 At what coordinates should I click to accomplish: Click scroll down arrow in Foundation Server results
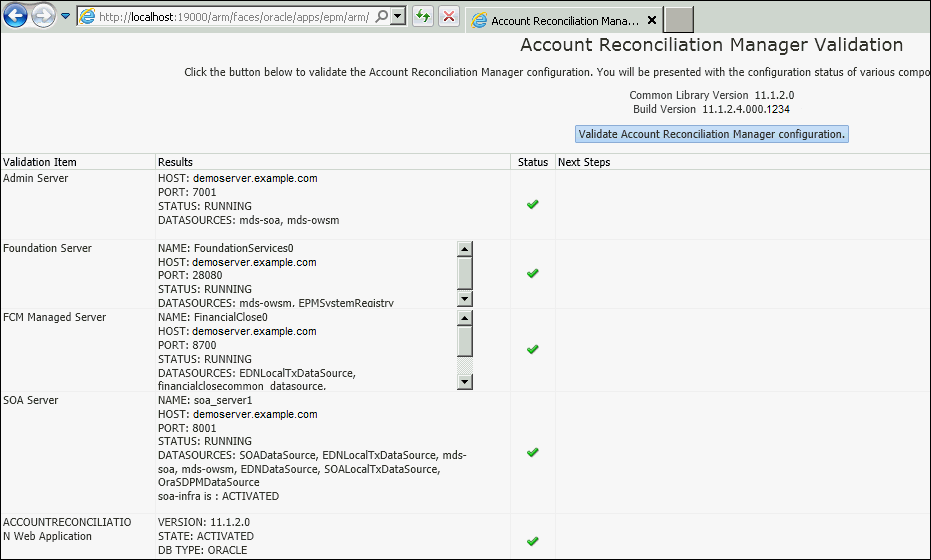(465, 299)
